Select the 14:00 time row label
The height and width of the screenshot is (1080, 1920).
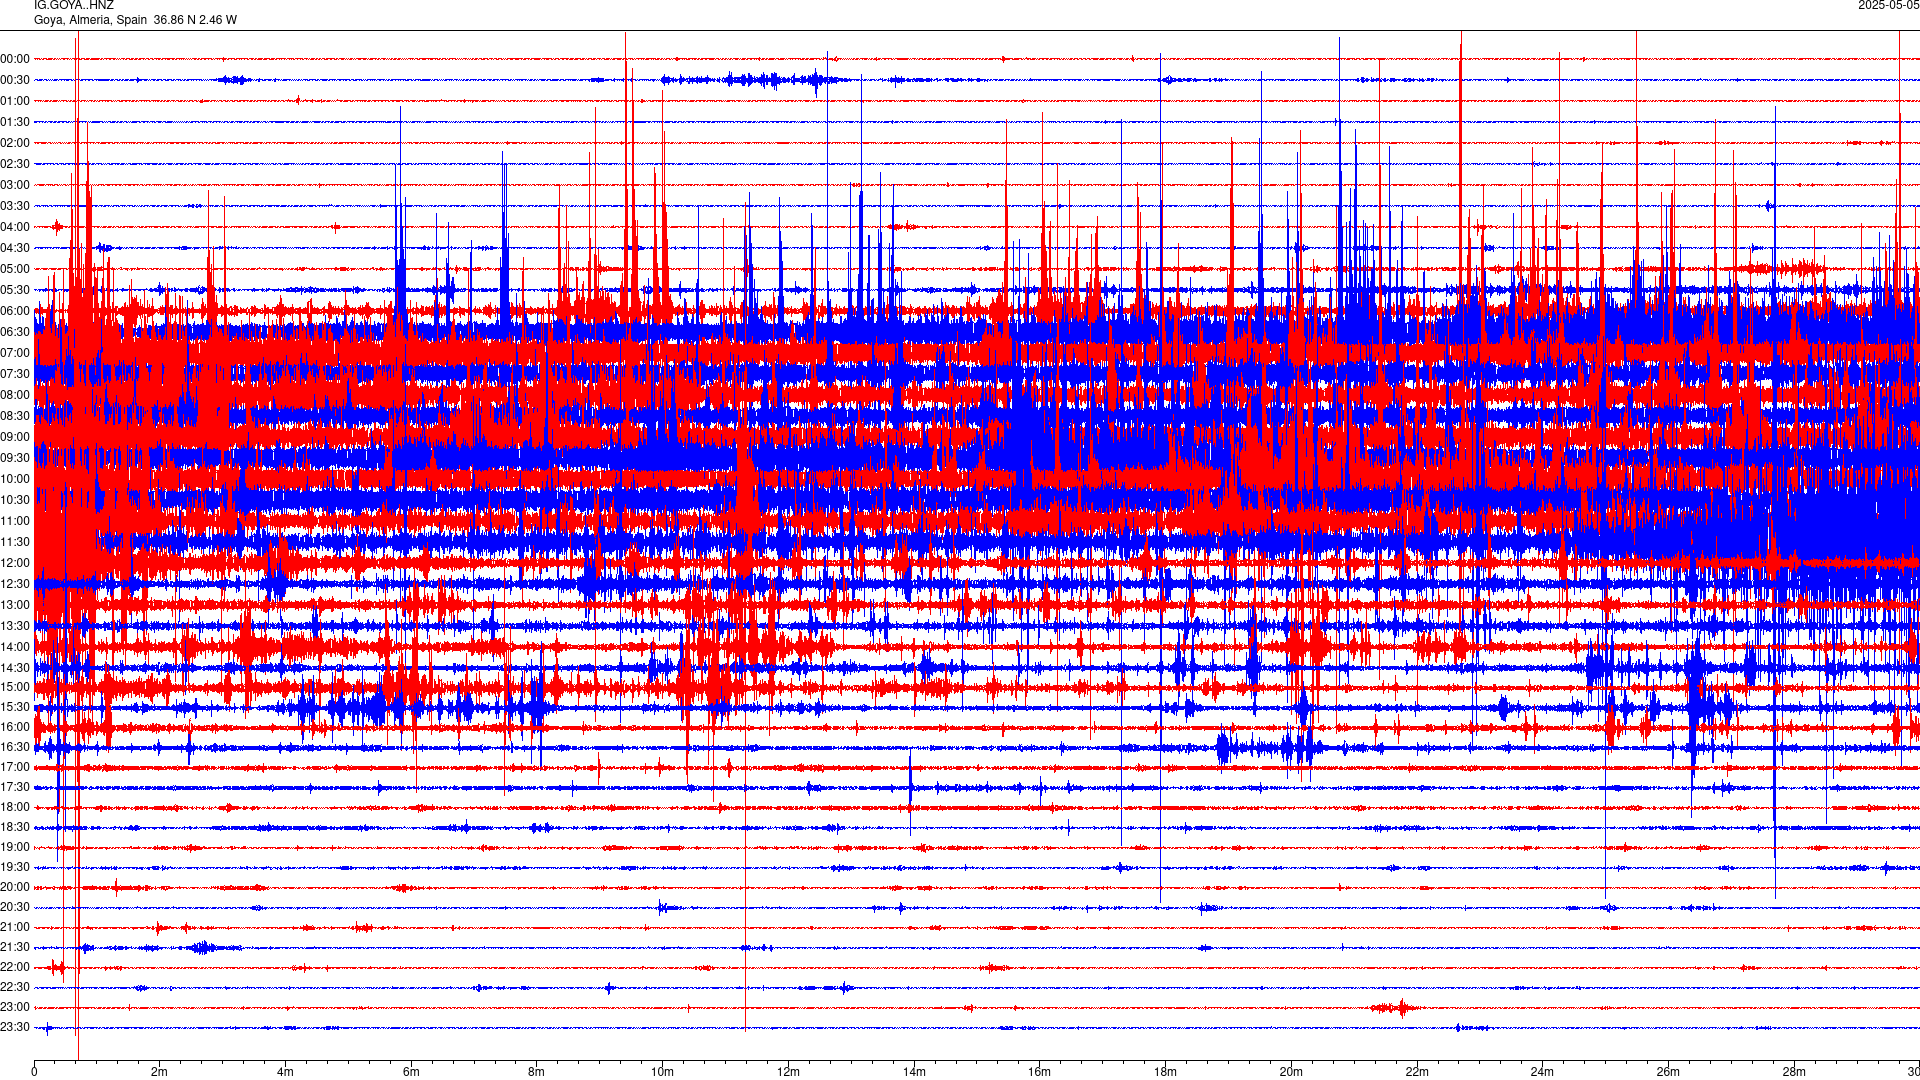15,647
